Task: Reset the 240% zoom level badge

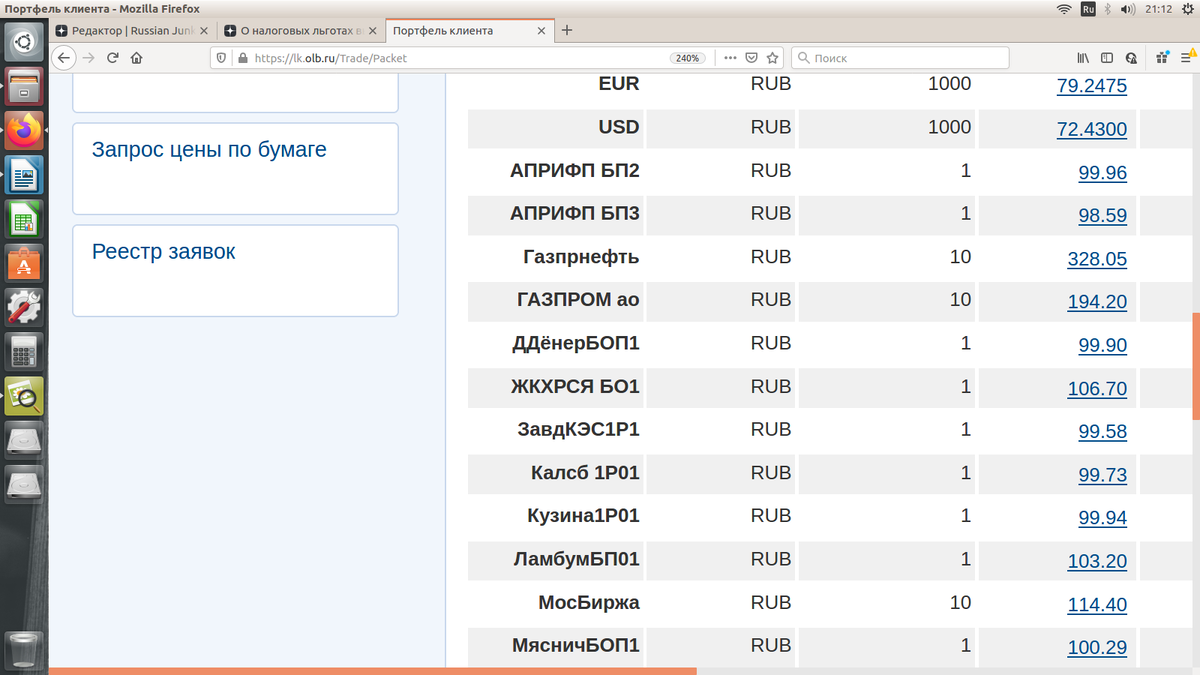Action: point(688,58)
